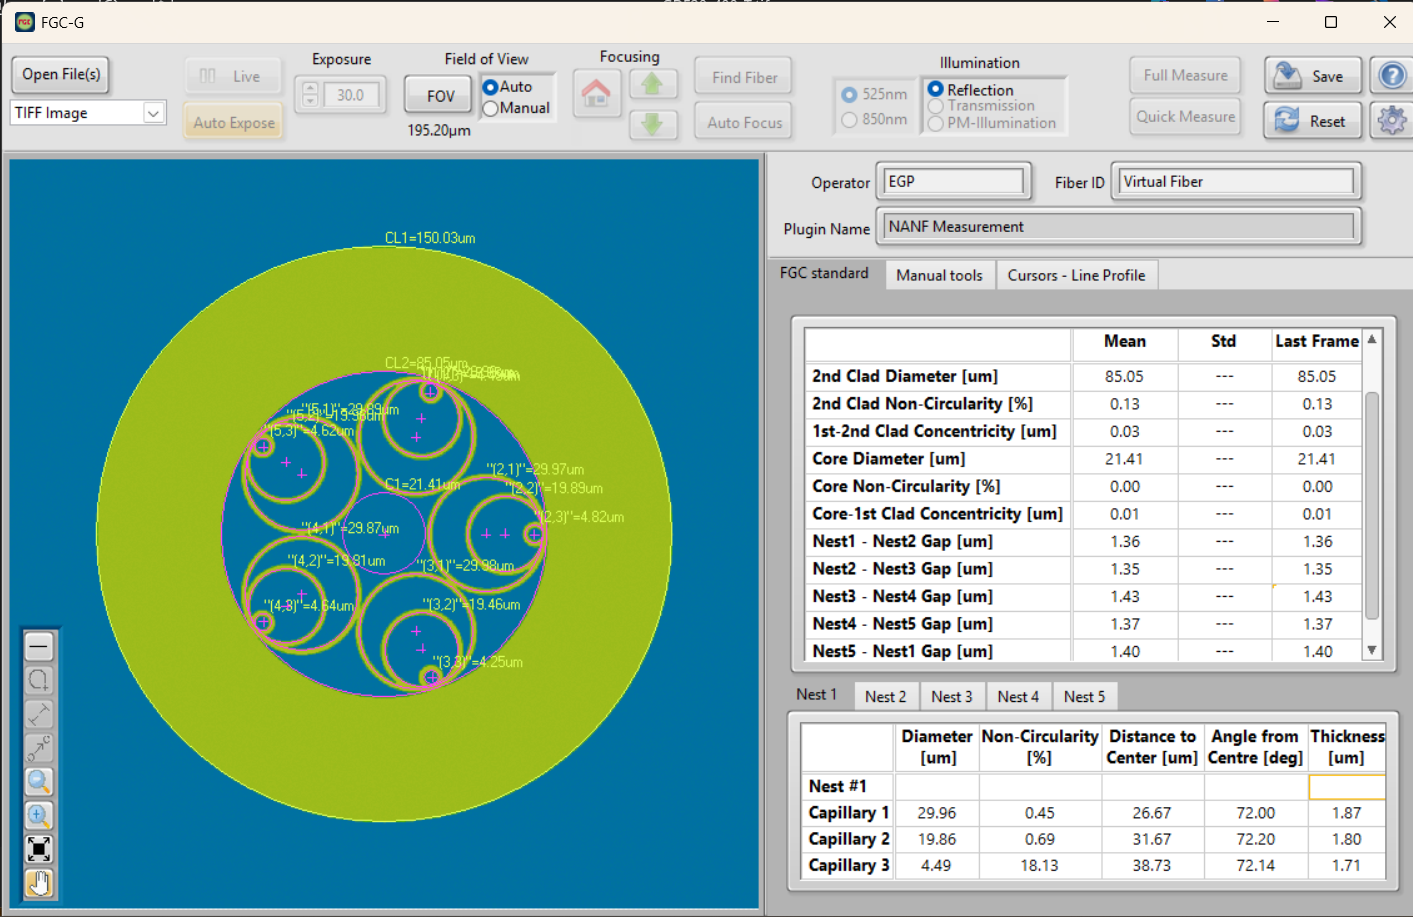Select the line drawing tool

39,647
